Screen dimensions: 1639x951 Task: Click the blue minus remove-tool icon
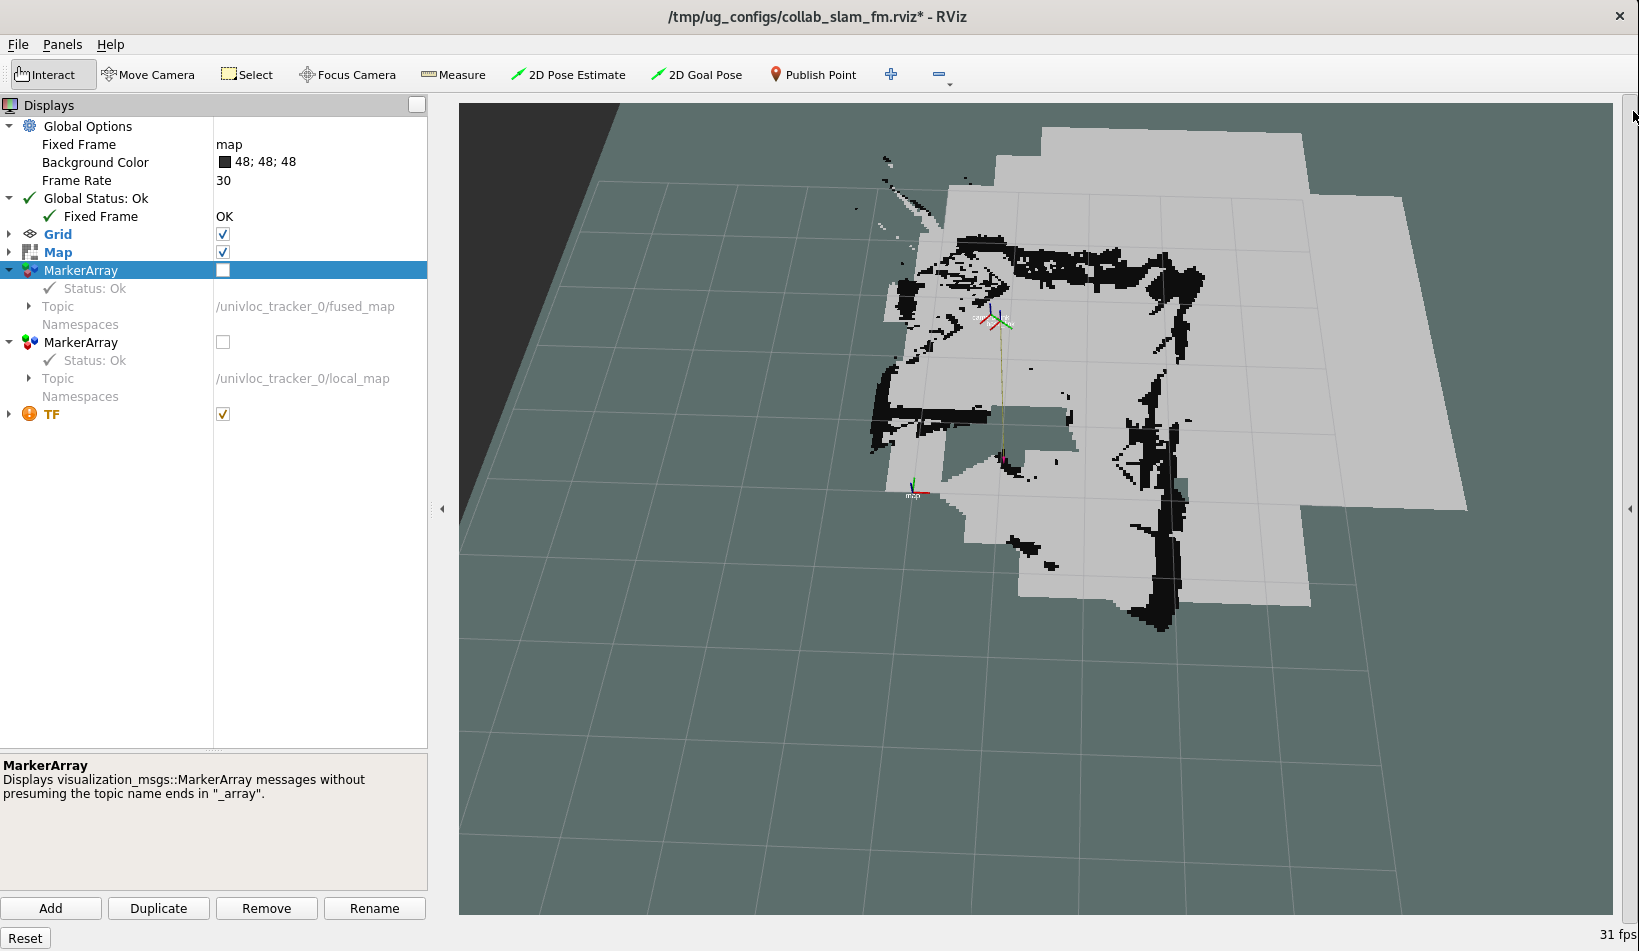pos(938,74)
